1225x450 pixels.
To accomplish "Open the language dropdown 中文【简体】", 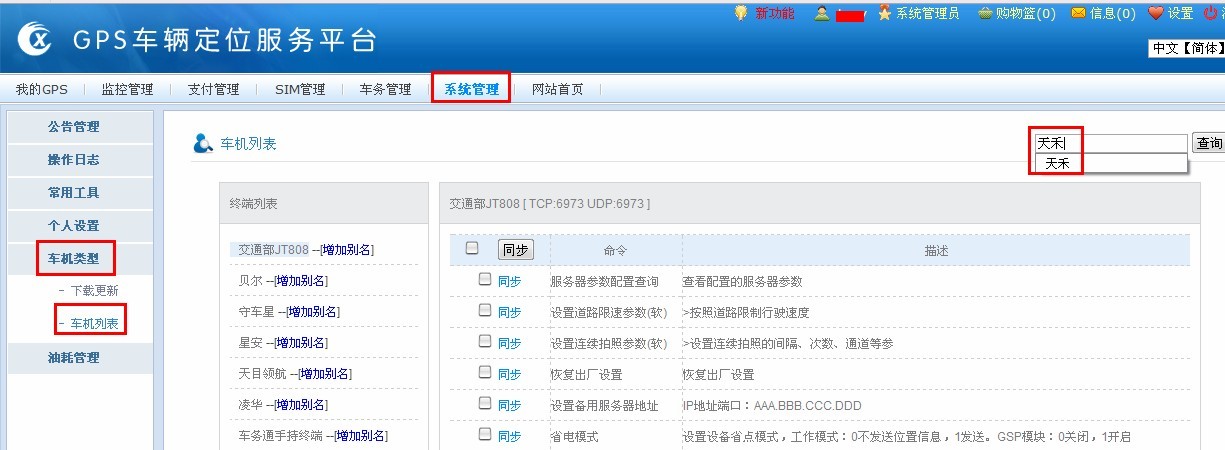I will click(1187, 48).
